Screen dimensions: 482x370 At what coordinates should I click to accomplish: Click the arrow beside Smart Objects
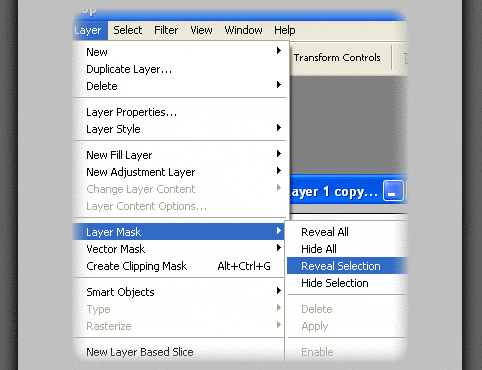pos(279,290)
